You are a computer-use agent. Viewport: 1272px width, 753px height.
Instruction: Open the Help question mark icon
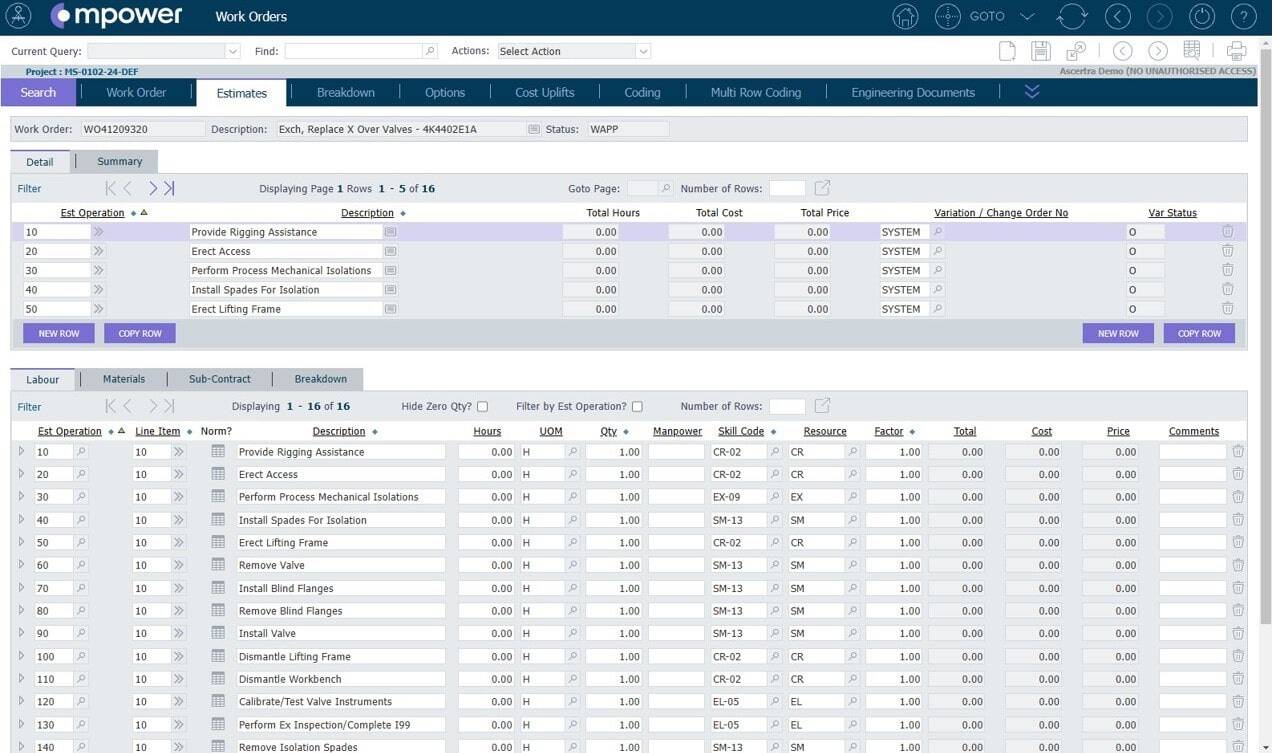click(1244, 17)
